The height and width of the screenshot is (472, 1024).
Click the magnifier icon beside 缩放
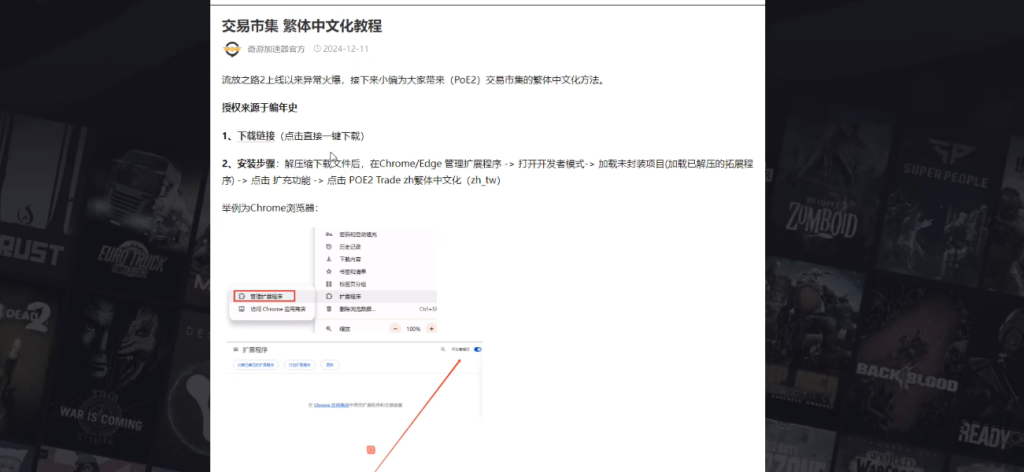click(329, 329)
